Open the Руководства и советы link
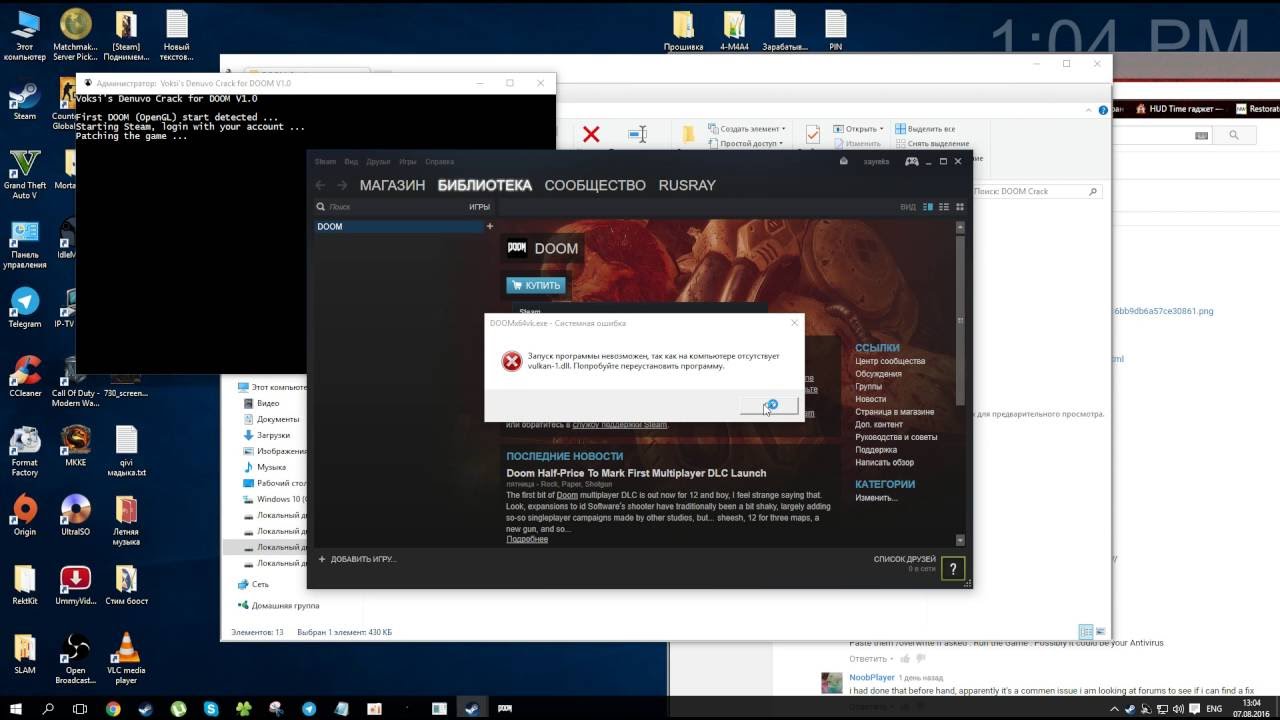 (x=896, y=437)
